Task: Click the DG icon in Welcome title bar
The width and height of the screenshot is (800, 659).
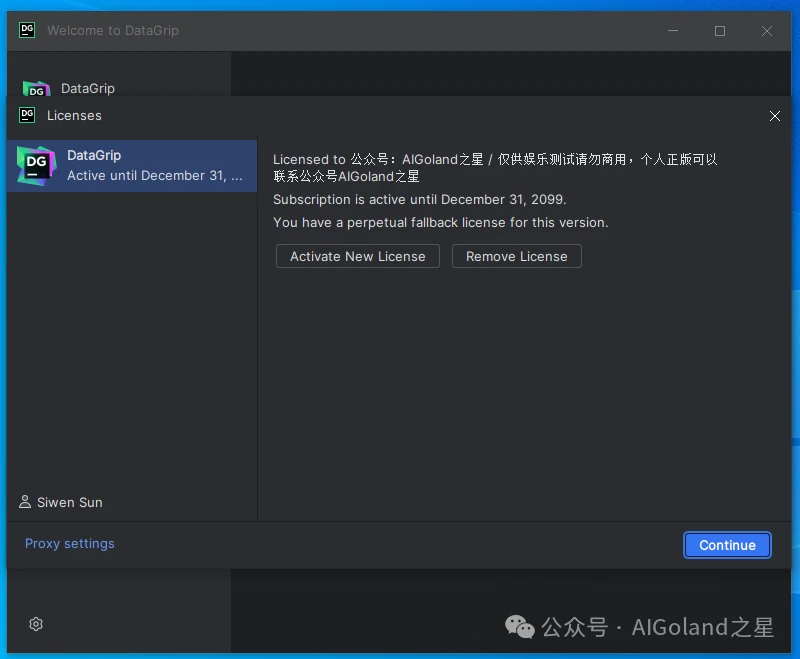Action: tap(27, 30)
